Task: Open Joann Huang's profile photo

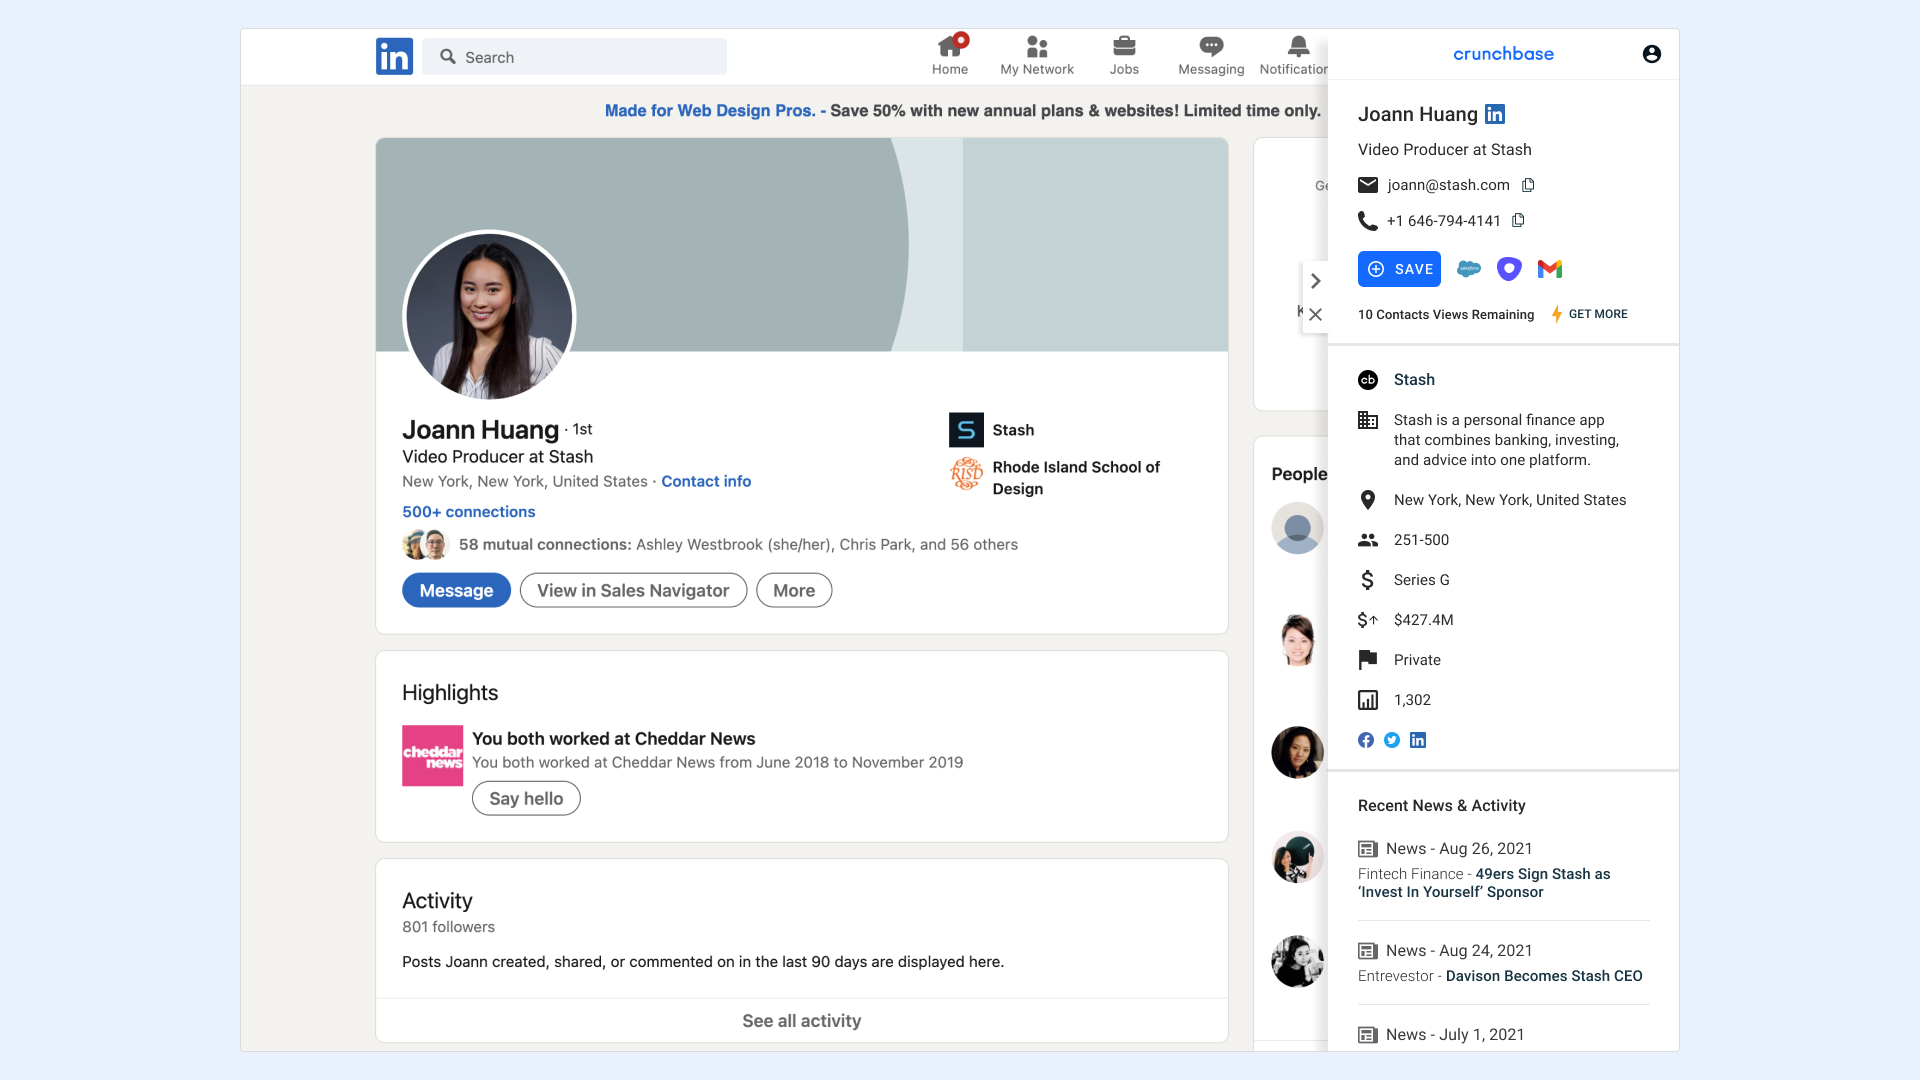Action: [x=489, y=317]
